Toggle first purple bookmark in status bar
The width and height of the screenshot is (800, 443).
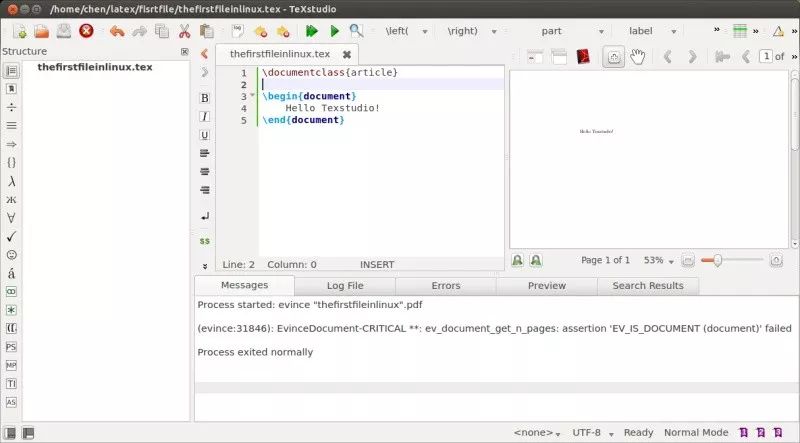744,433
